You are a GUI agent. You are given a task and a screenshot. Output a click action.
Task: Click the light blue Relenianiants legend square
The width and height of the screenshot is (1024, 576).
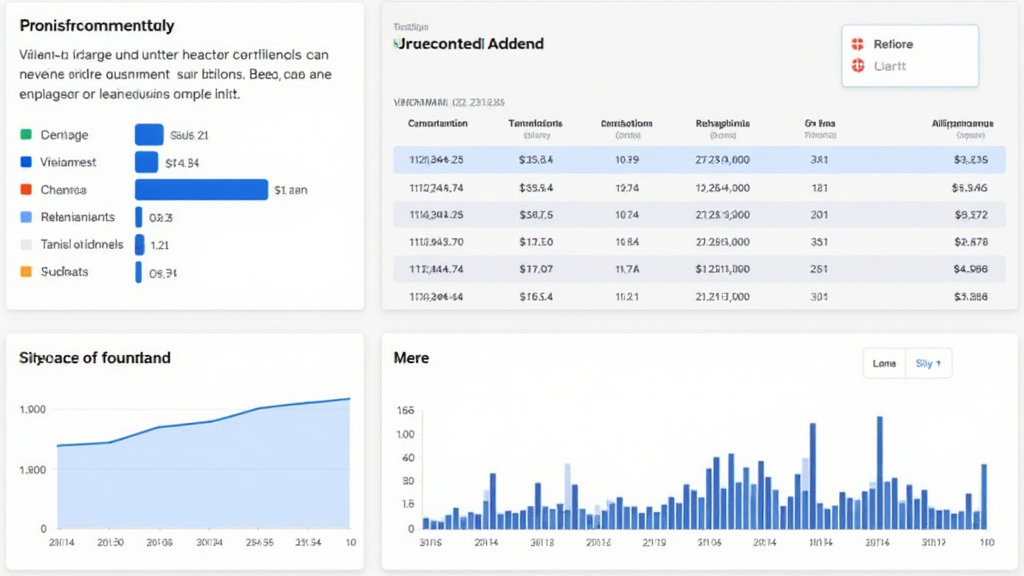click(x=26, y=217)
